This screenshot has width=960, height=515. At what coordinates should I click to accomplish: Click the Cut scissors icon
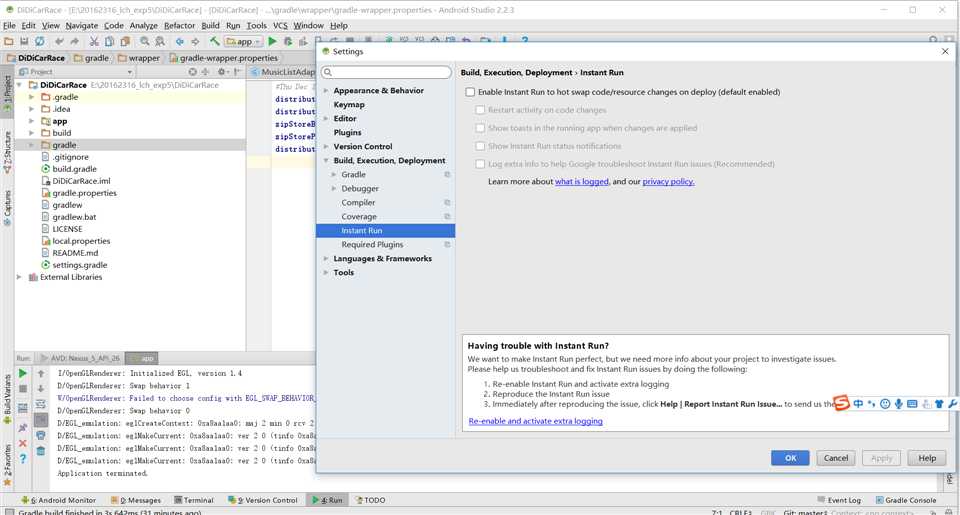tap(94, 42)
